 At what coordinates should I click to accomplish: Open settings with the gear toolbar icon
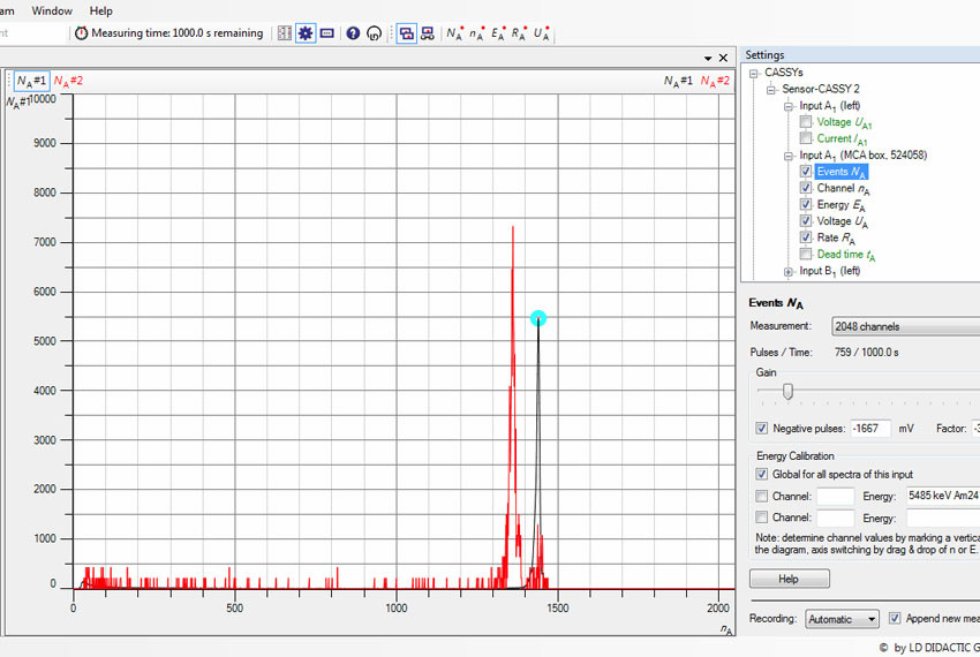point(305,33)
